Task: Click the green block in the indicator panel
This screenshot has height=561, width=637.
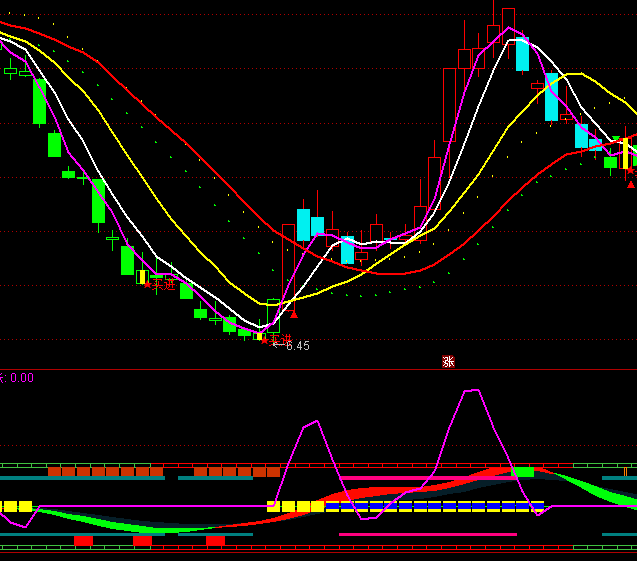Action: click(x=523, y=471)
